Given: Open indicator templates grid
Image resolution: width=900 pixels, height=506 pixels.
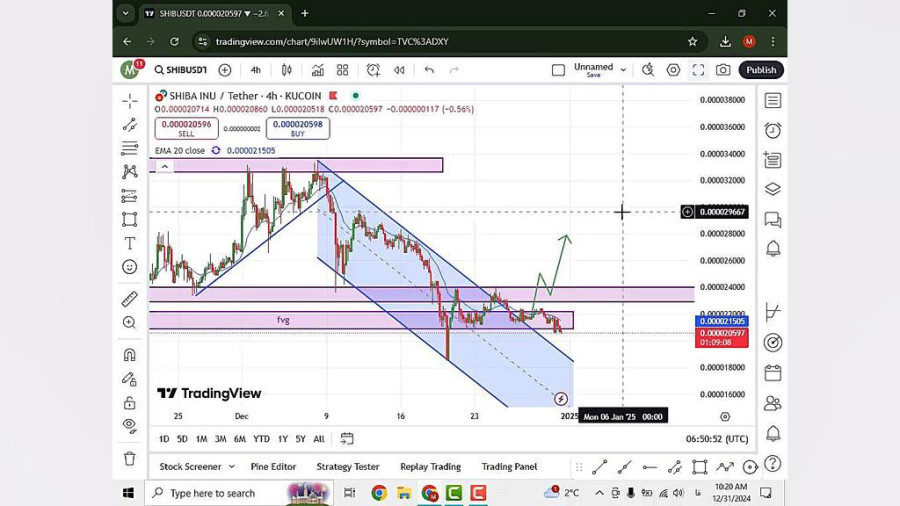Looking at the screenshot, I should click(x=343, y=70).
